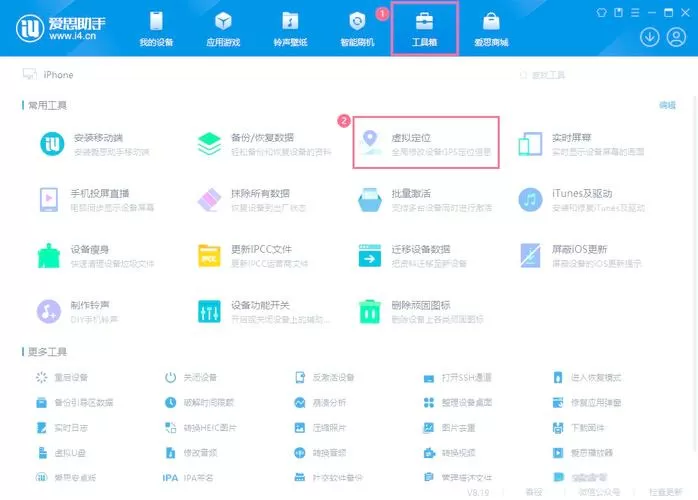Open 迁移设备数据 tool
698x500 pixels.
click(412, 256)
